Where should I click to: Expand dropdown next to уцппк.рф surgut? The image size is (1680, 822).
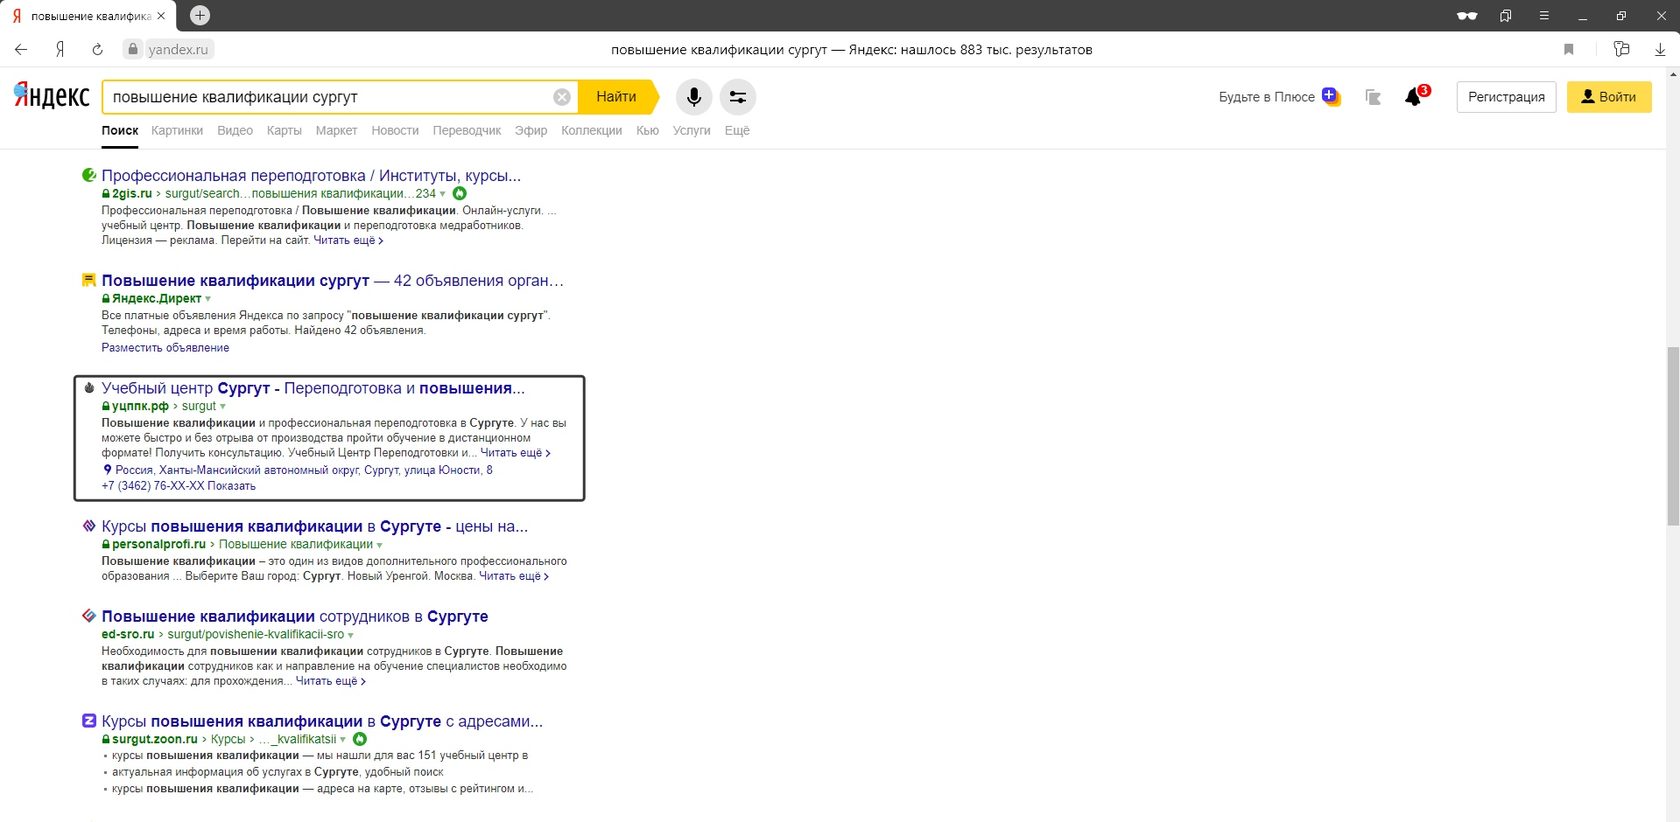(222, 407)
